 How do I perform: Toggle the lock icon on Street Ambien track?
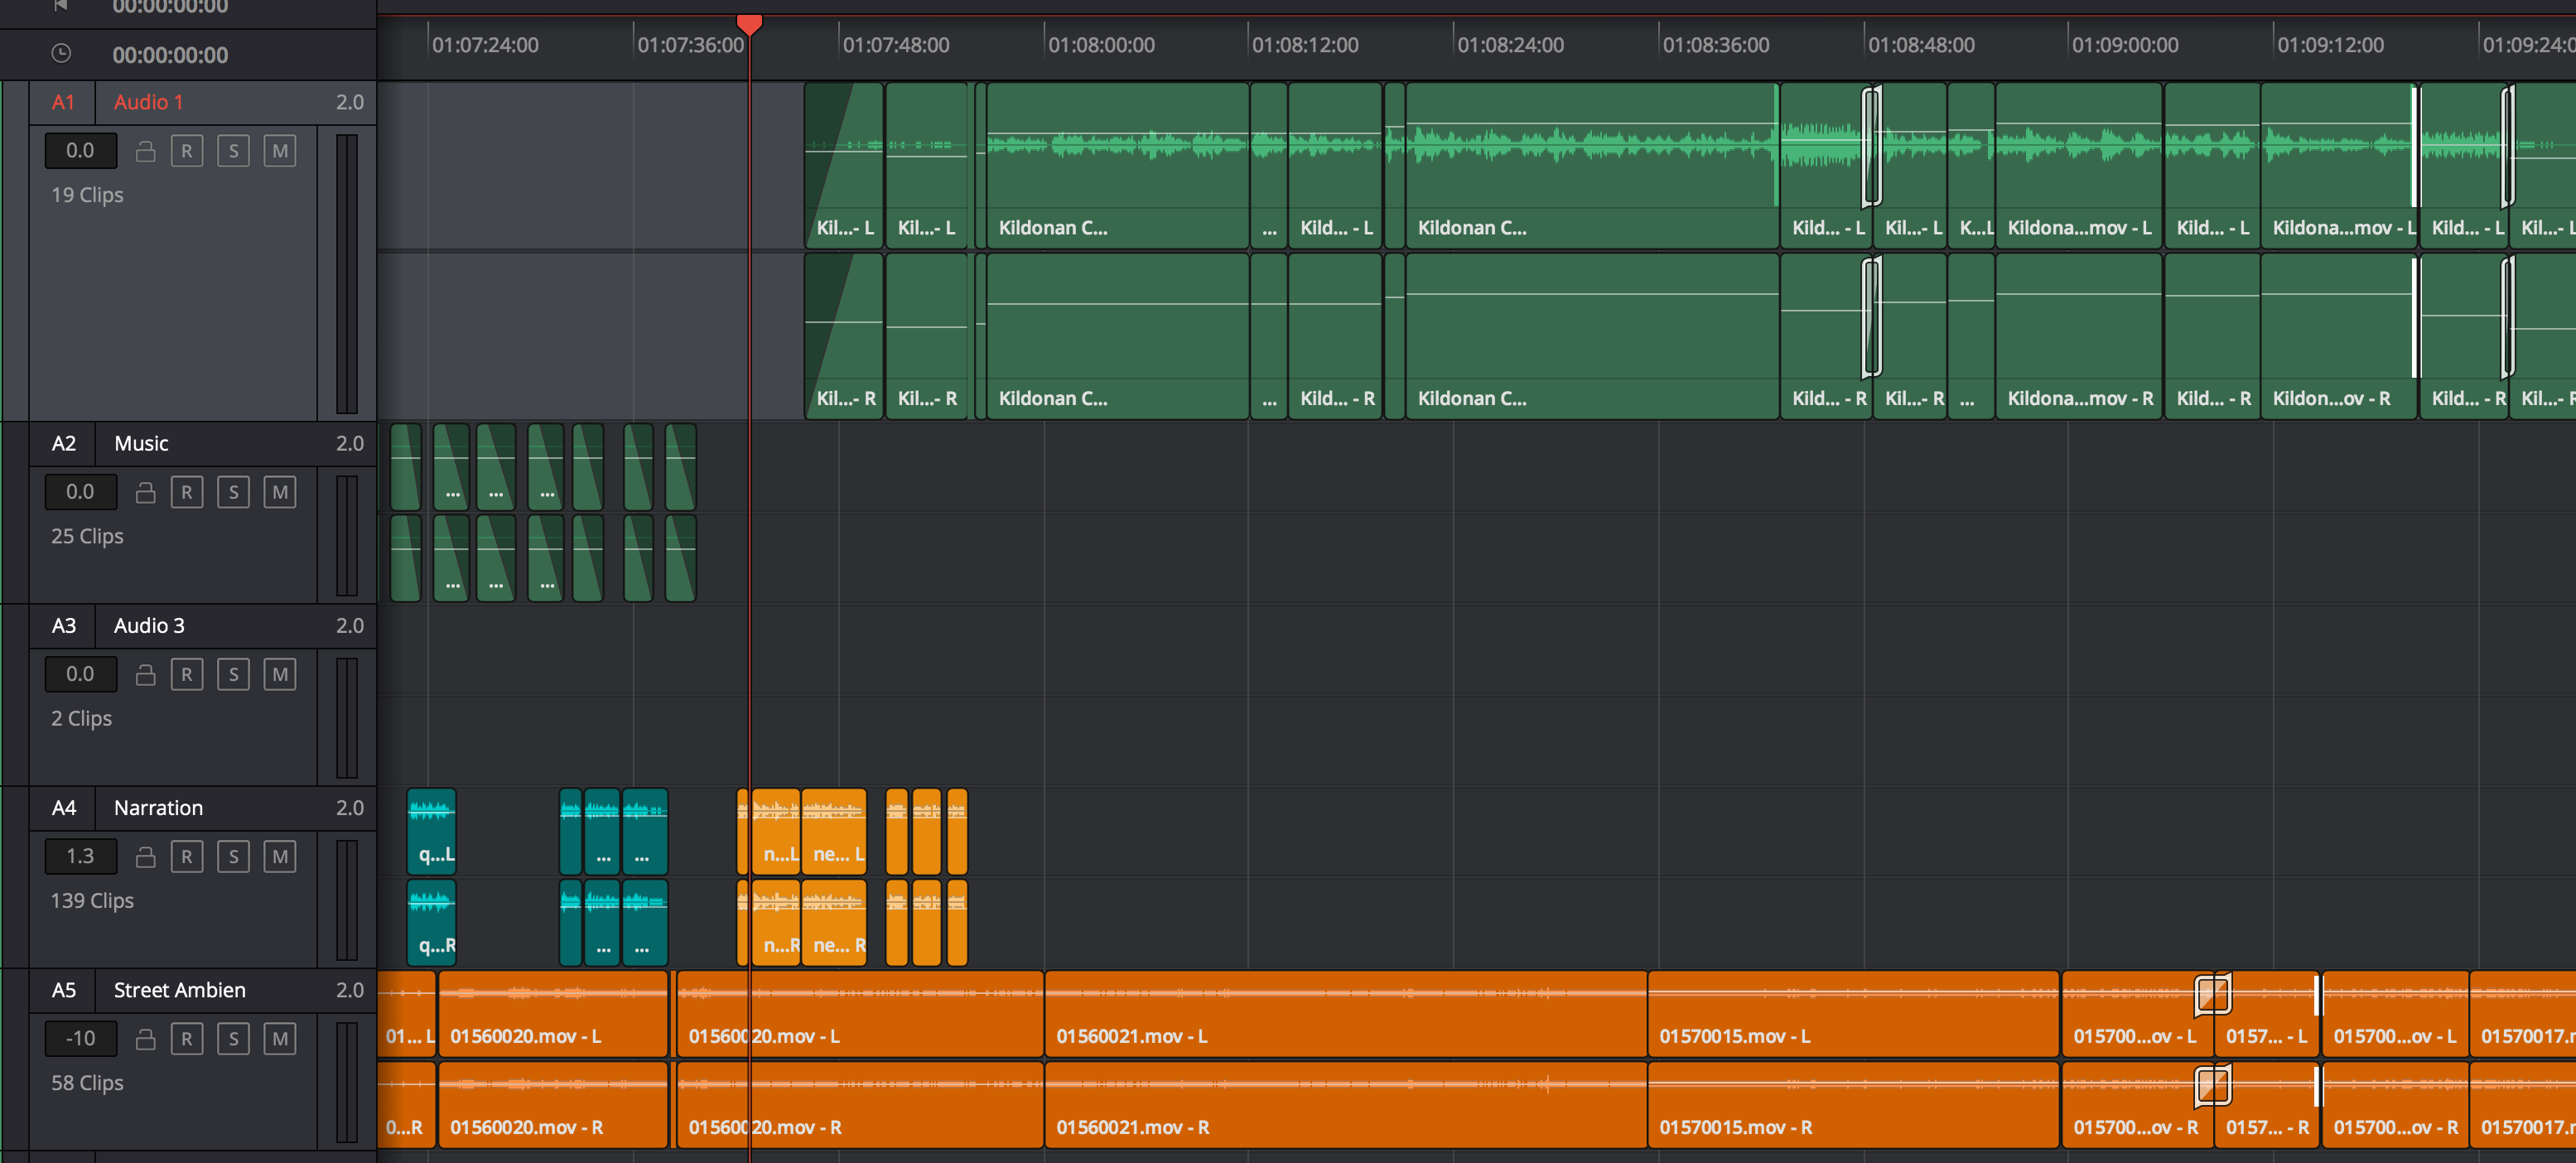pos(145,1039)
